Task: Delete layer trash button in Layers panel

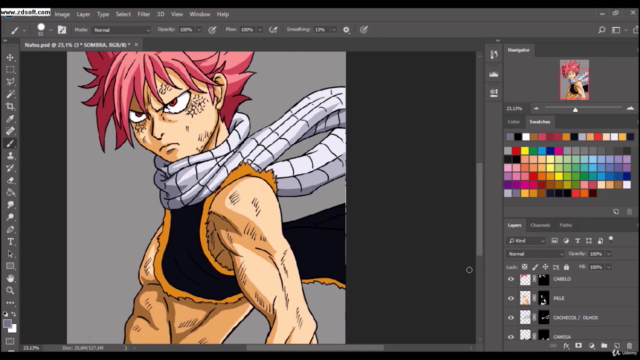Action: (629, 346)
